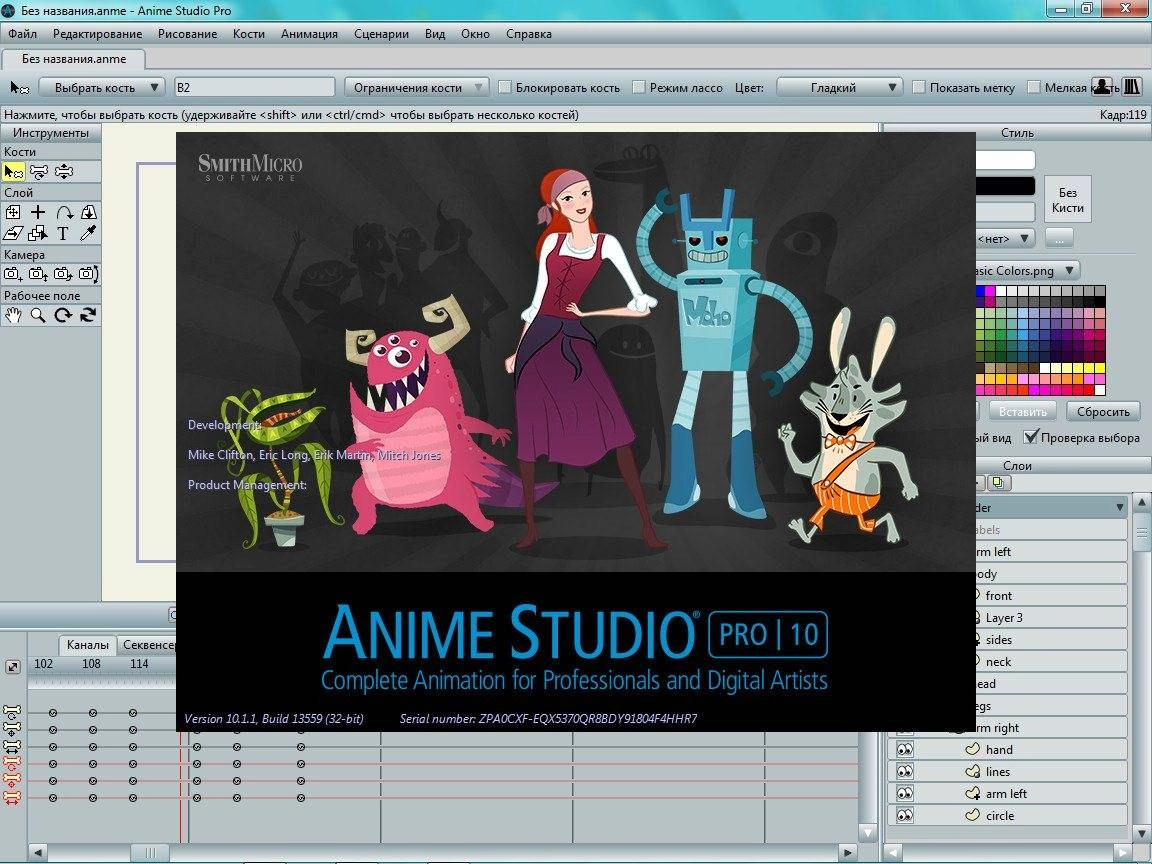The image size is (1152, 864).
Task: Select the Insert Text T tool
Action: [x=63, y=234]
